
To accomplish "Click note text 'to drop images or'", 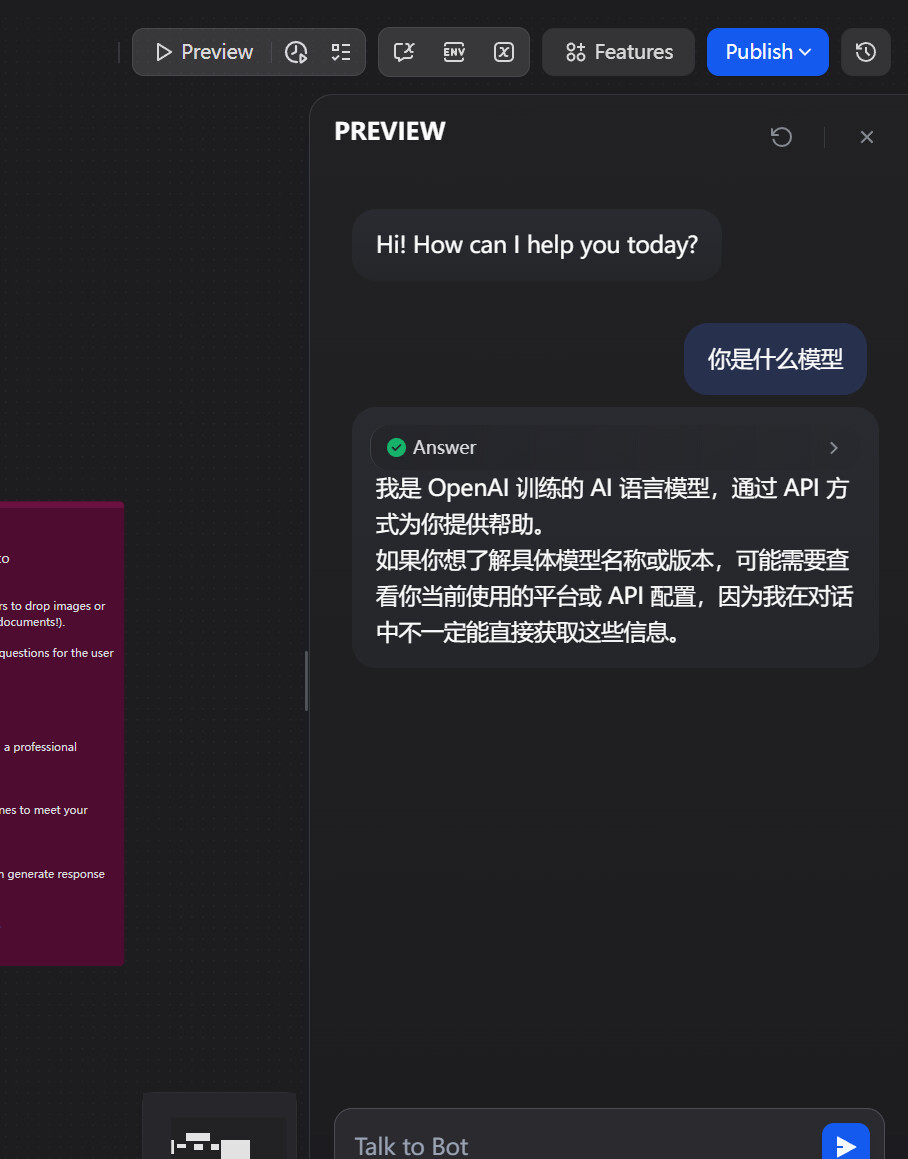I will [x=58, y=606].
